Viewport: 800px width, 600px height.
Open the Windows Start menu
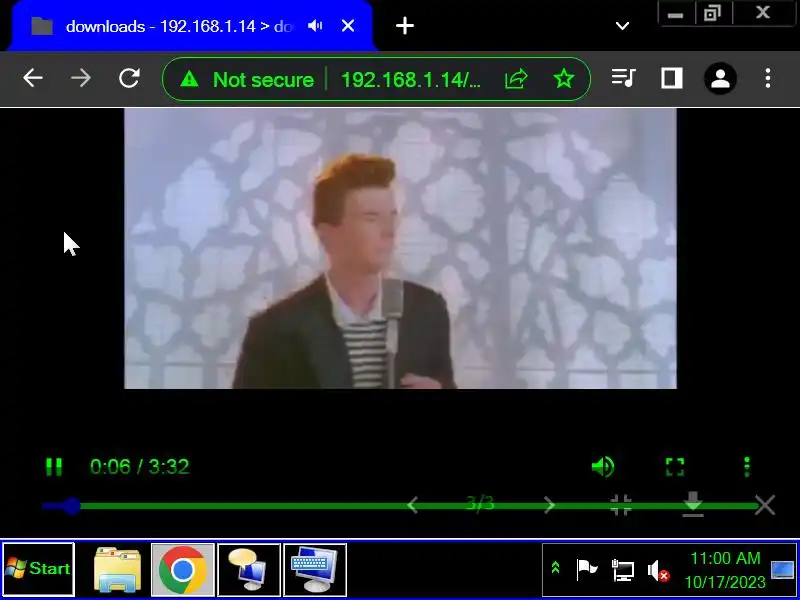pyautogui.click(x=39, y=569)
